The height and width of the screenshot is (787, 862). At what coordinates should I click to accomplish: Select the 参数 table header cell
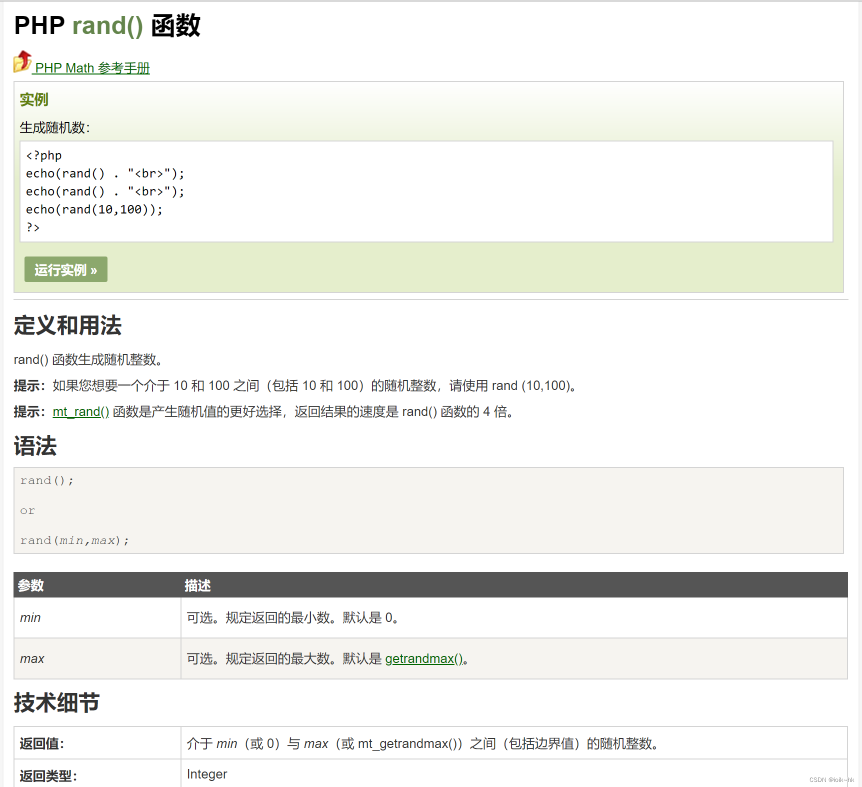(31, 585)
